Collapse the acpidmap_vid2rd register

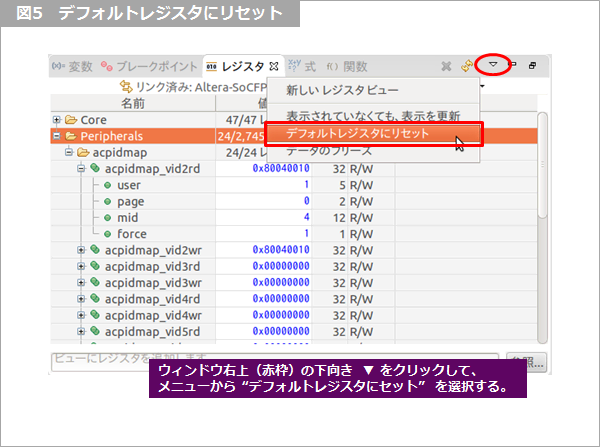82,169
